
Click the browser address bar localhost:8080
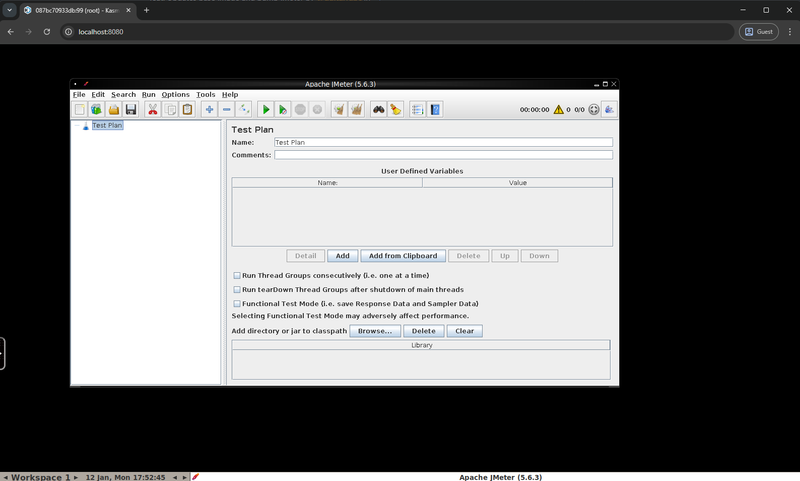[x=398, y=32]
